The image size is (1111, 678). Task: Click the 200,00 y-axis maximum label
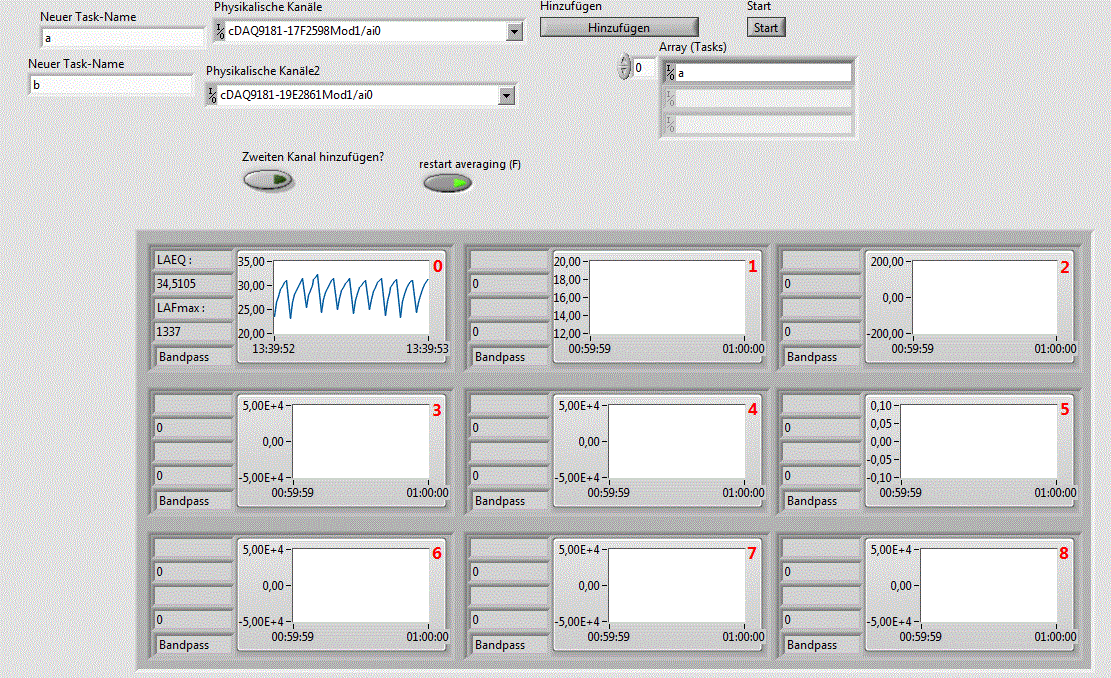point(887,262)
